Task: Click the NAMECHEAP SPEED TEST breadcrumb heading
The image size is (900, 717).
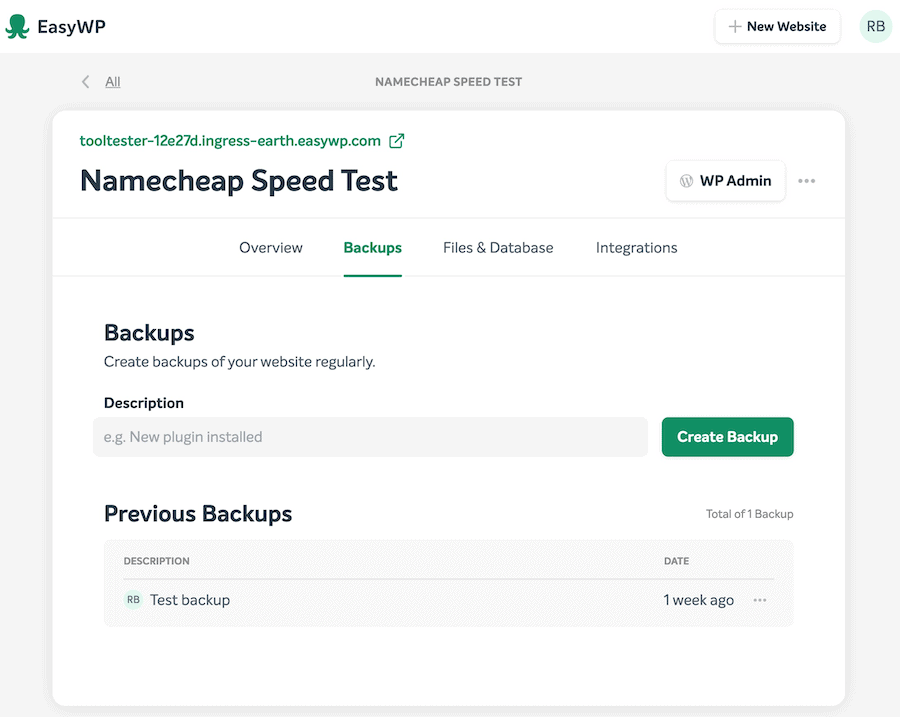Action: pyautogui.click(x=449, y=82)
